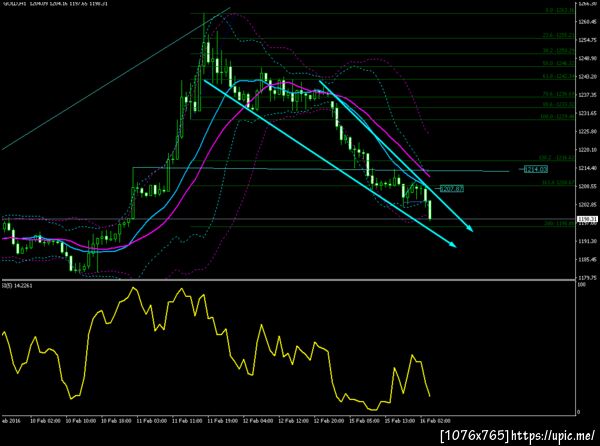Image resolution: width=600 pixels, height=446 pixels.
Task: Click the 1237.35 price axis value
Action: point(589,95)
